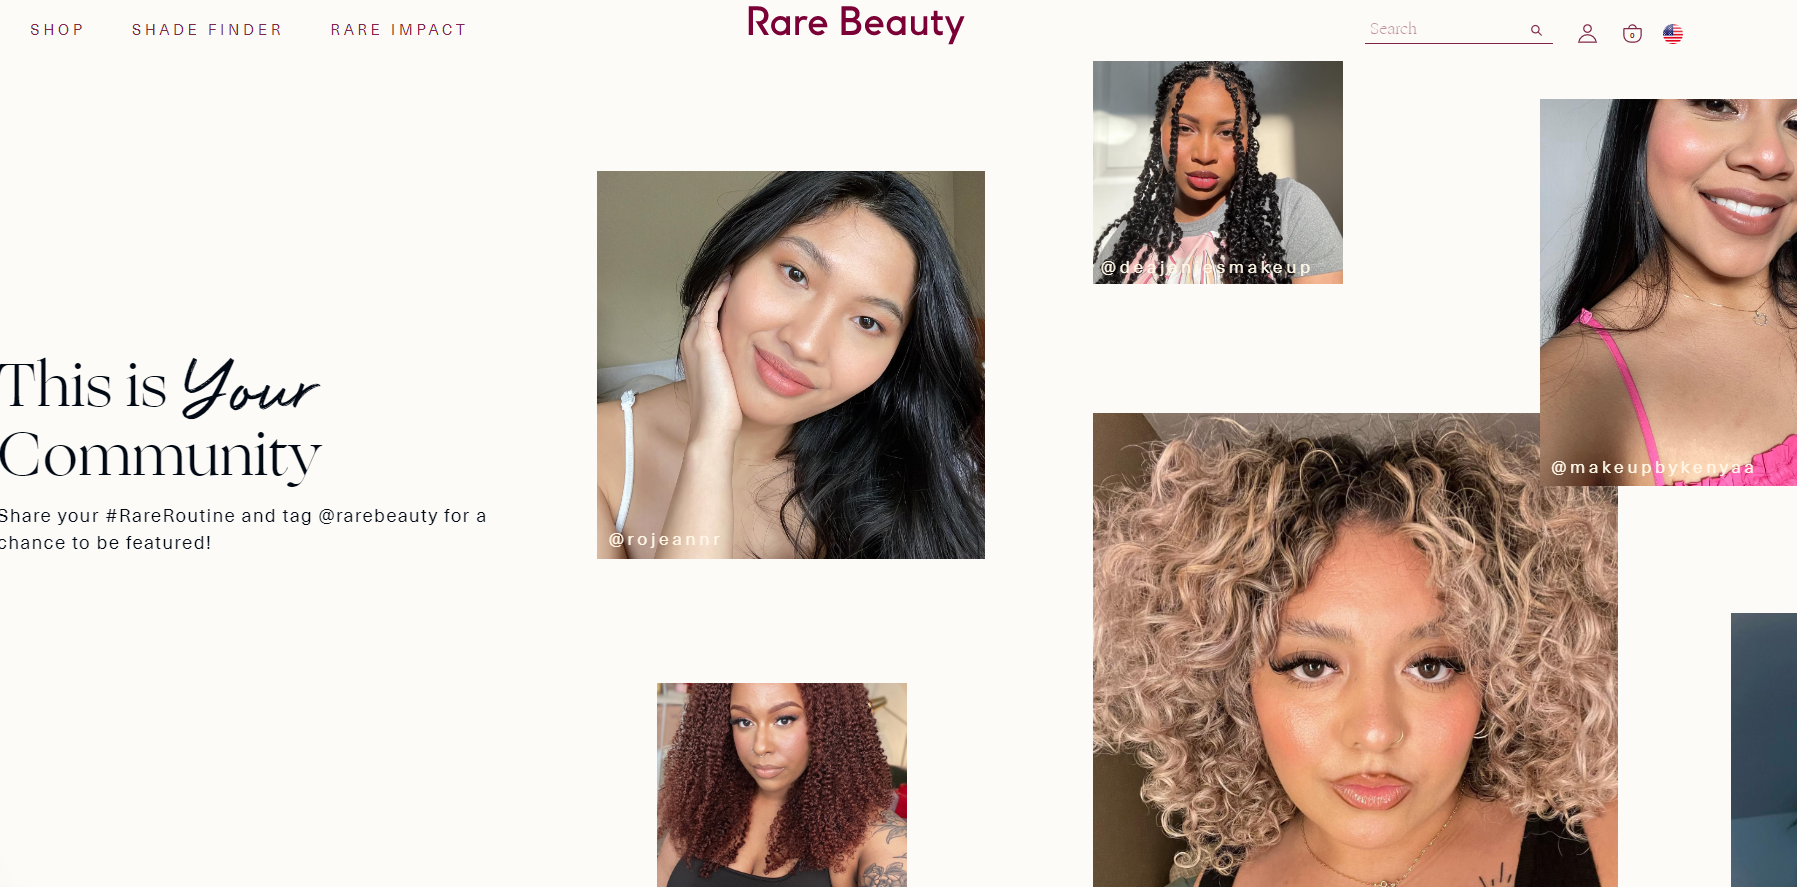Click the Rare Beauty logo

[855, 23]
